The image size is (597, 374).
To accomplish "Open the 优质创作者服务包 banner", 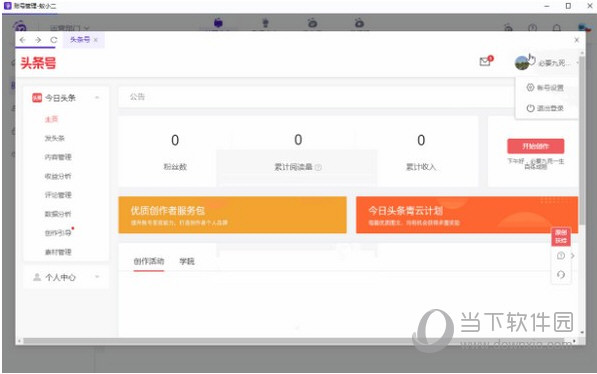I will click(232, 215).
